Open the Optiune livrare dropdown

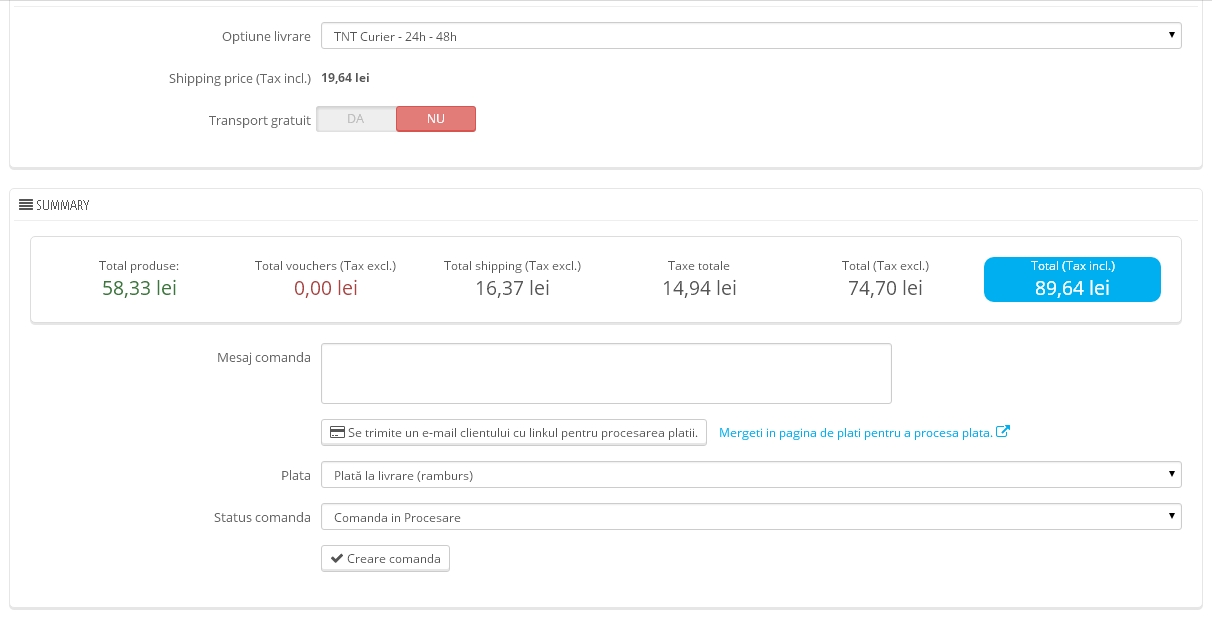pyautogui.click(x=750, y=36)
